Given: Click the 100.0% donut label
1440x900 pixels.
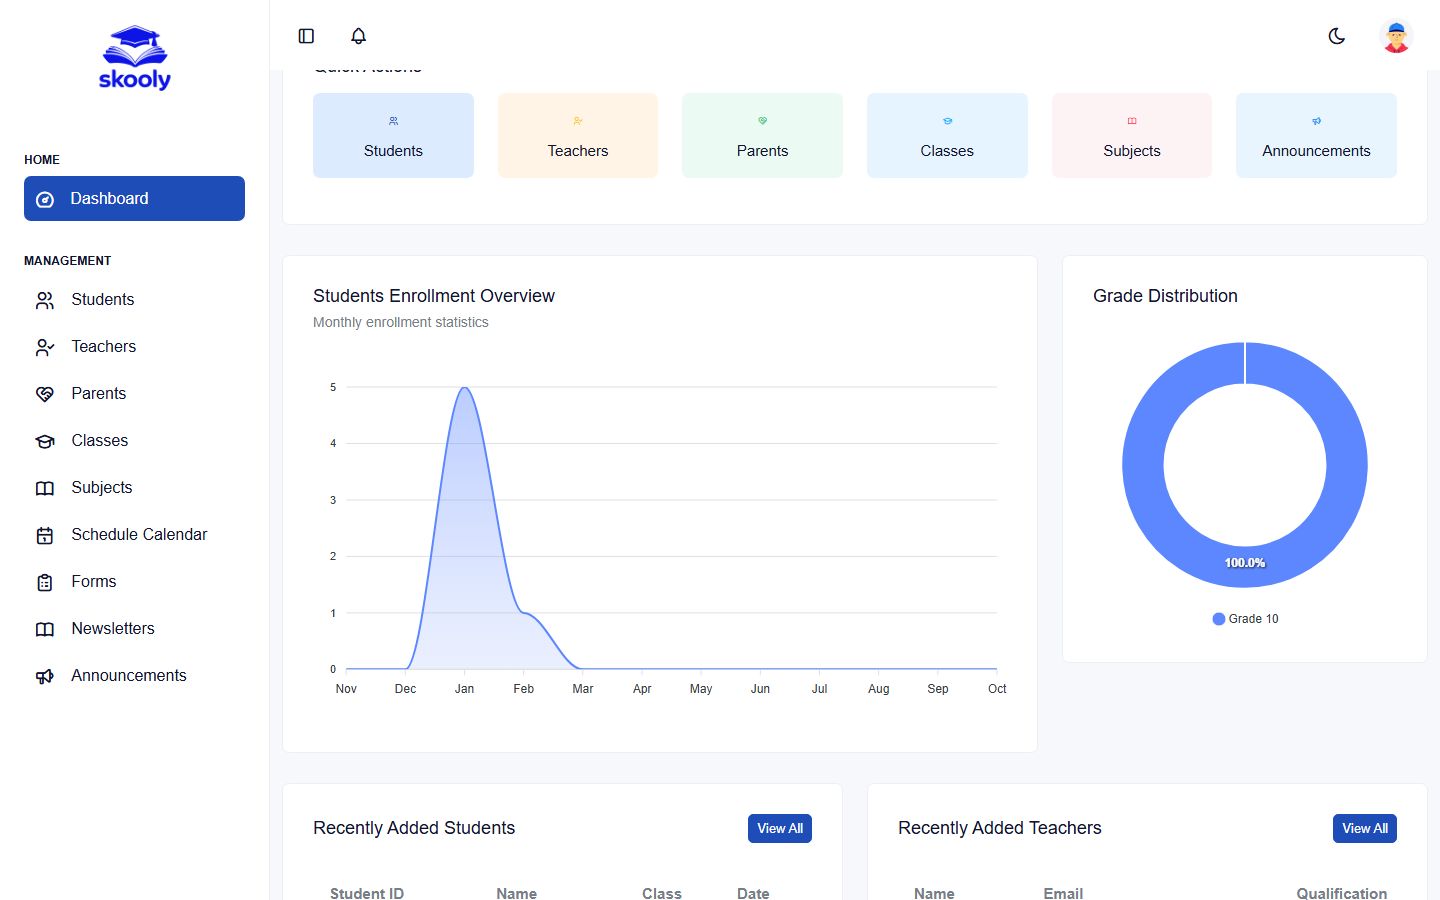Looking at the screenshot, I should pyautogui.click(x=1245, y=563).
